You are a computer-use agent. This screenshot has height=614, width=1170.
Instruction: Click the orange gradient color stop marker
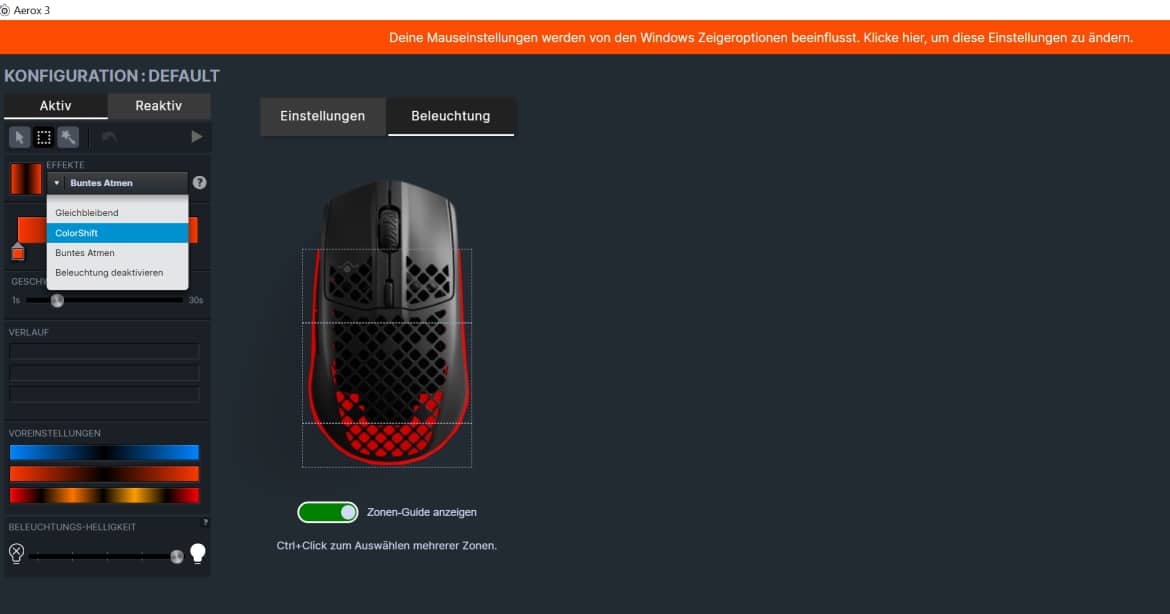coord(18,252)
